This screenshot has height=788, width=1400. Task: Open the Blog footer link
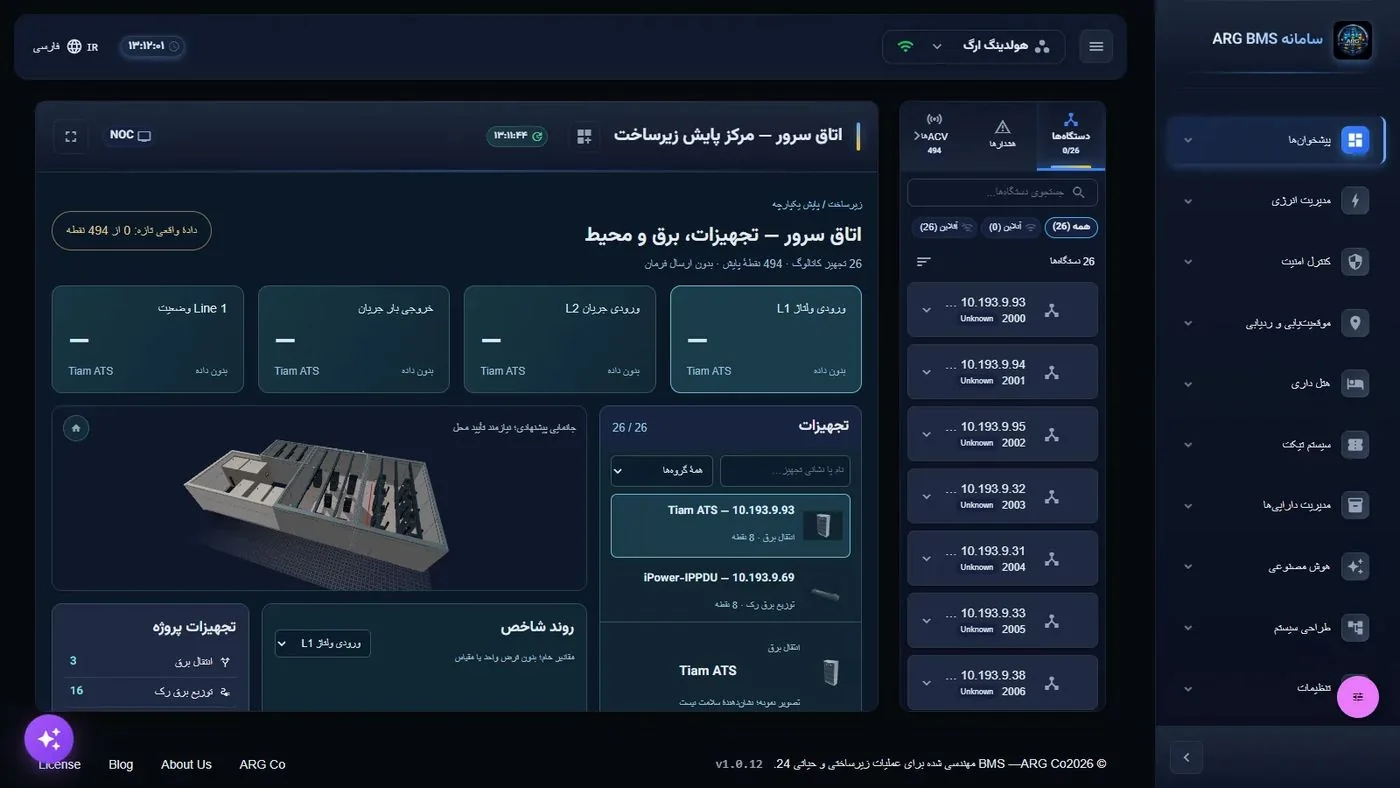(x=121, y=764)
